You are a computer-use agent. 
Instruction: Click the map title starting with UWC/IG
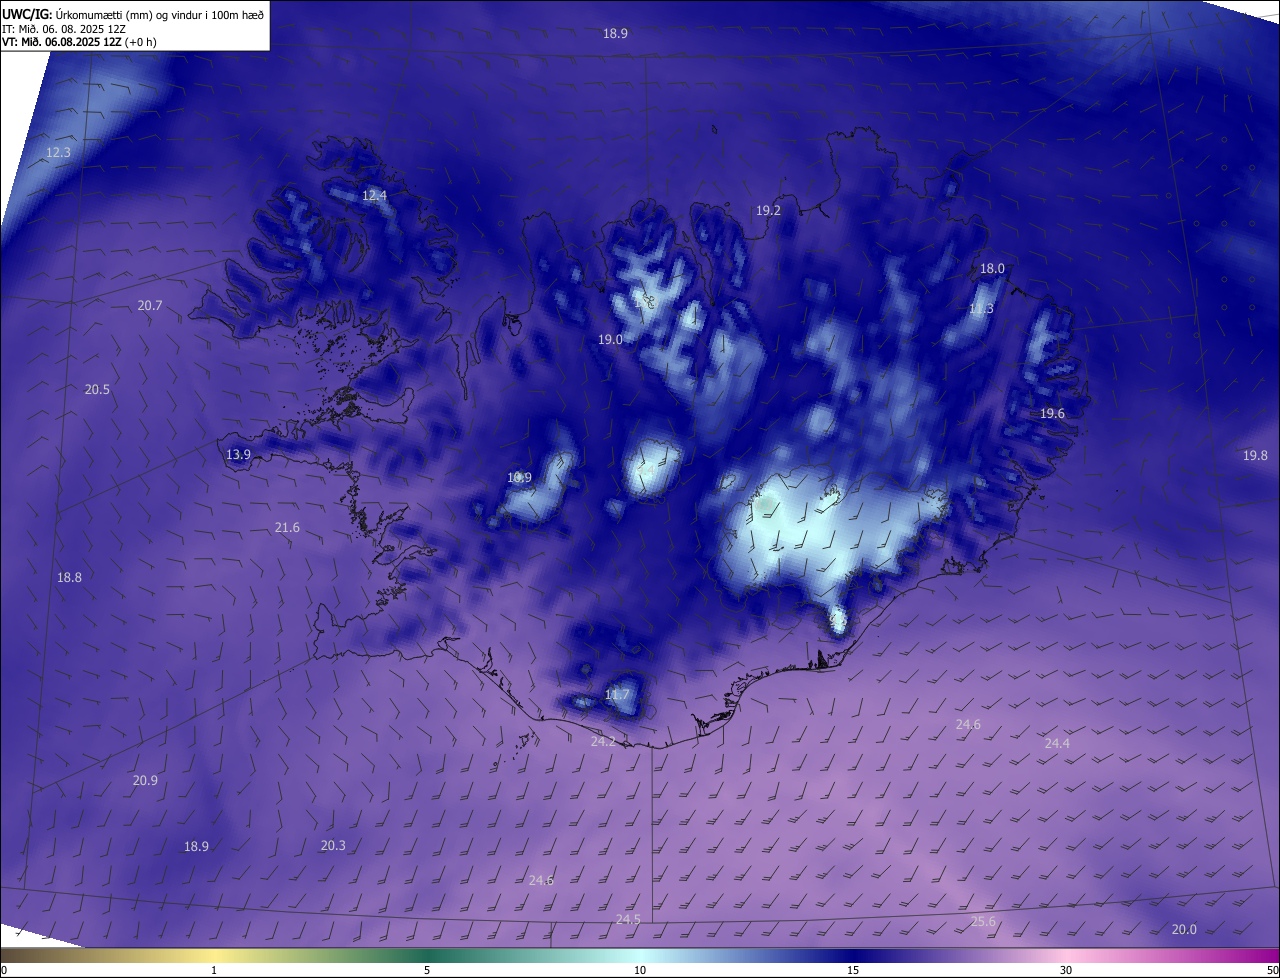133,14
